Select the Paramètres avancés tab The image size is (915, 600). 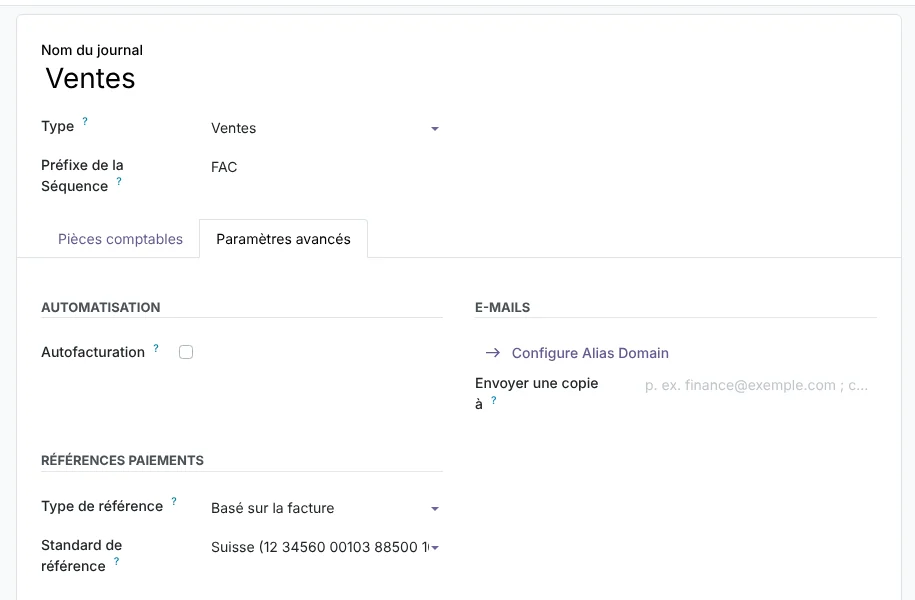[284, 239]
